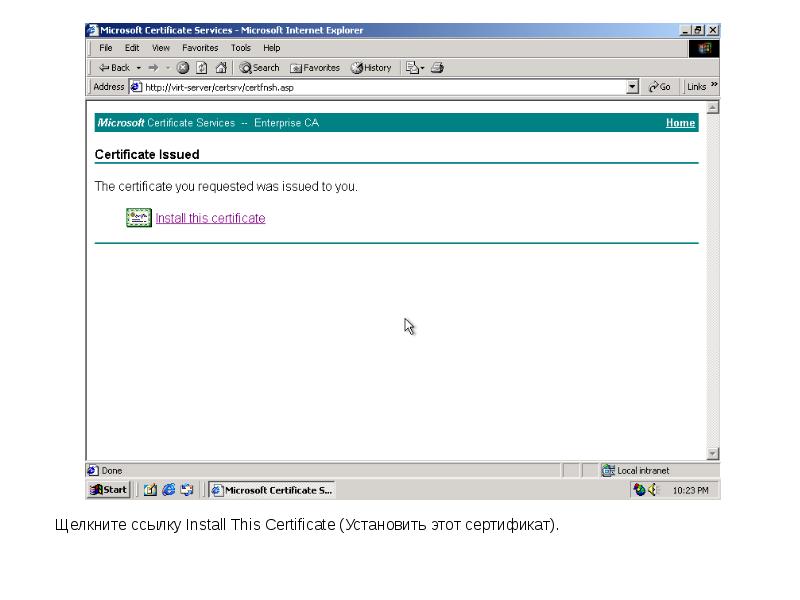Launch Internet Explorer from Quick Launch
This screenshot has height=600, width=800.
click(x=168, y=490)
